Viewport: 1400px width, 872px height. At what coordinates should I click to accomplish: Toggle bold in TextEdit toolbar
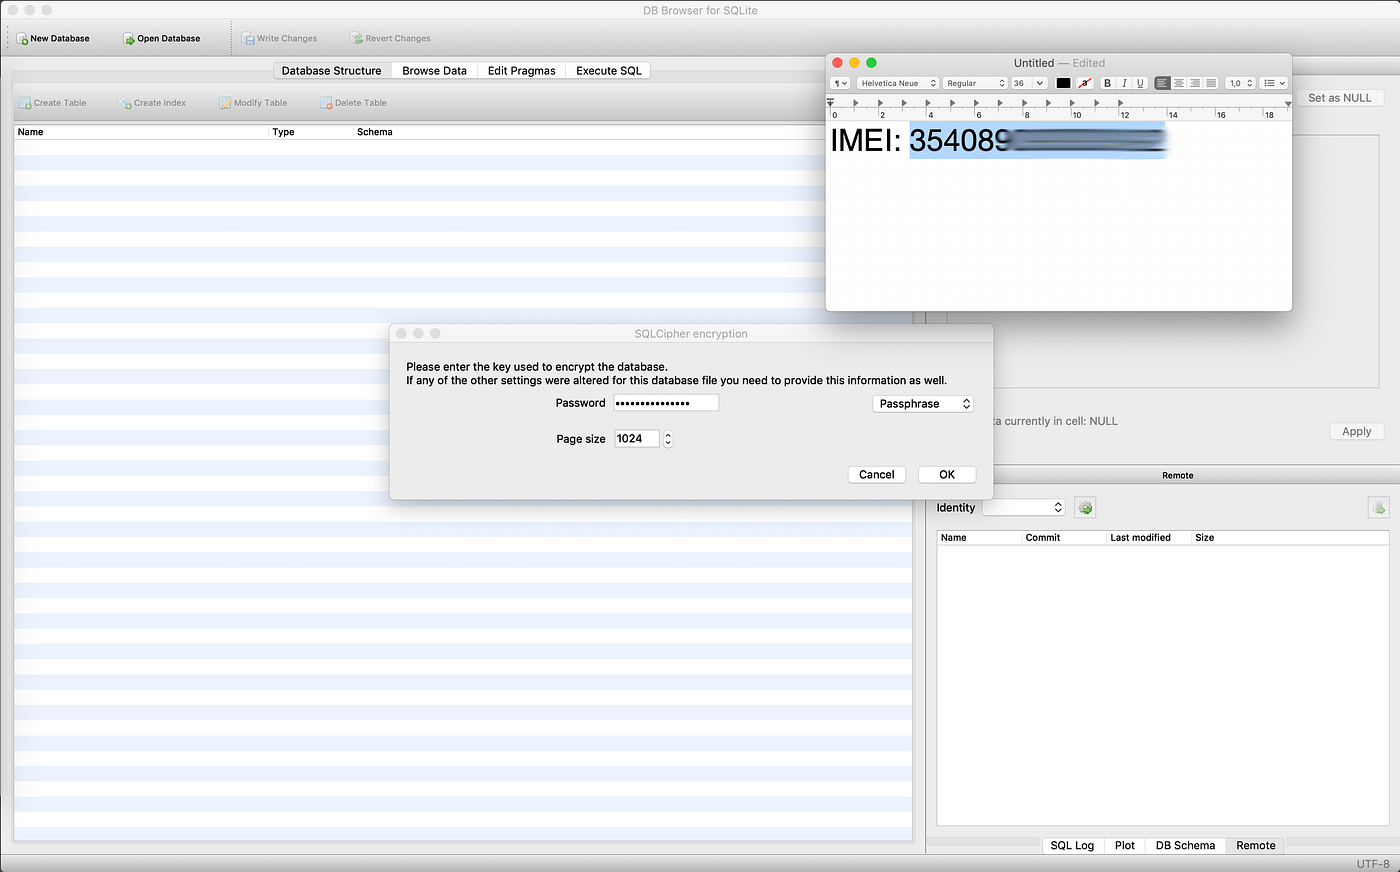(1107, 83)
